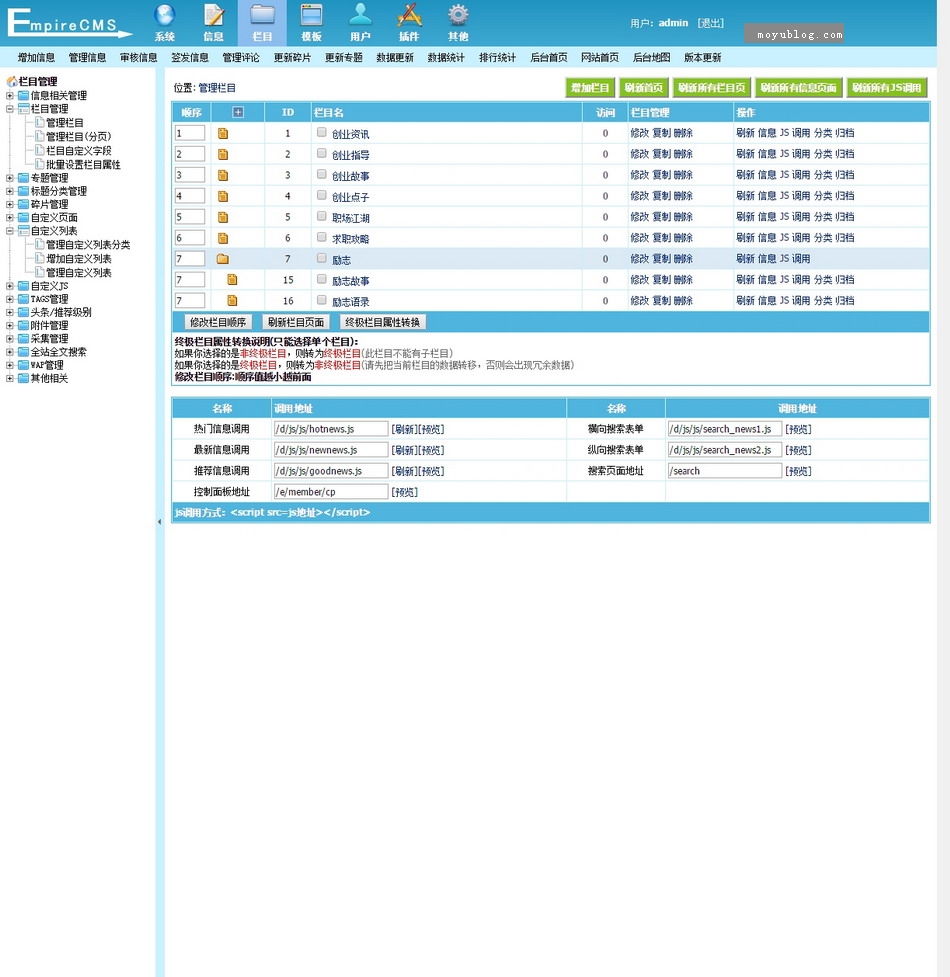Image resolution: width=950 pixels, height=977 pixels.
Task: Click the page icon next to 批量设置栏目属性
Action: pyautogui.click(x=40, y=164)
